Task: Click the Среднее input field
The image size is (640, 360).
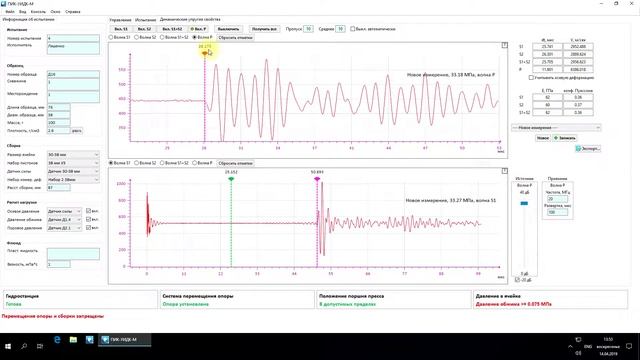Action: (x=340, y=29)
